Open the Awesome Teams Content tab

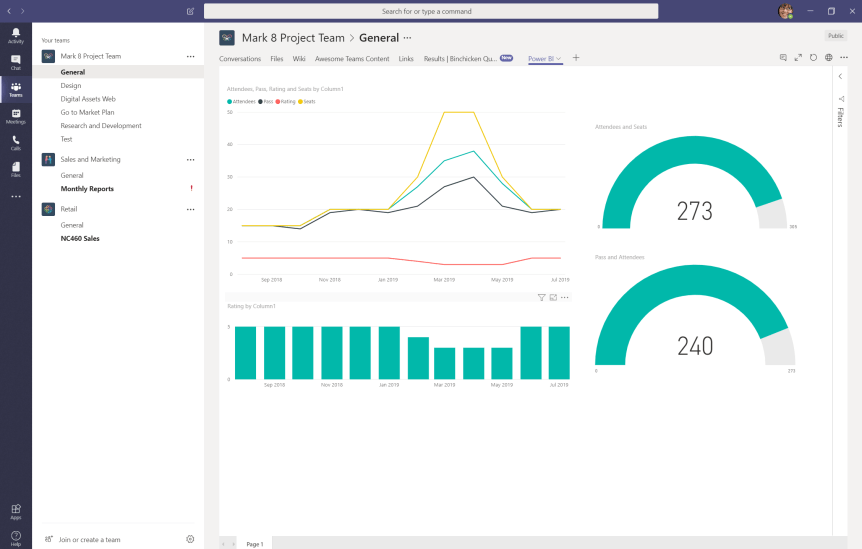(x=352, y=59)
